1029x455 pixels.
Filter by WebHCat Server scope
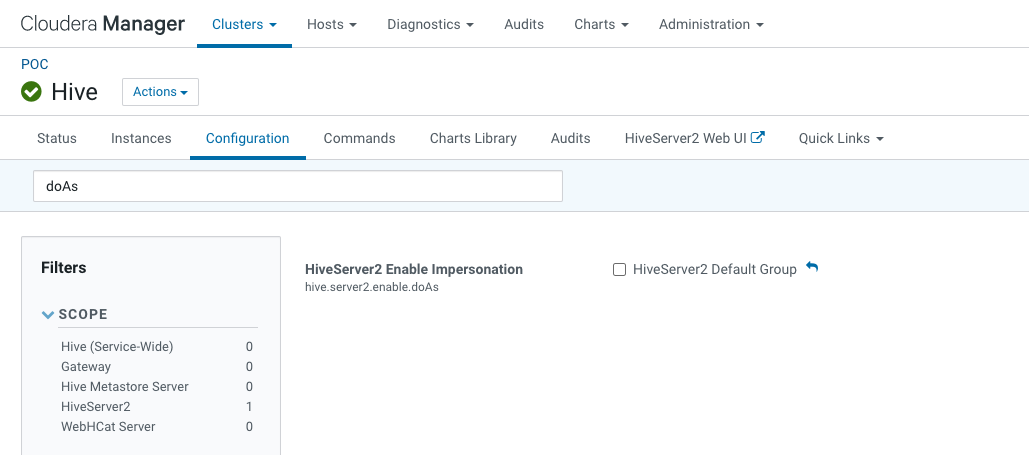(108, 427)
